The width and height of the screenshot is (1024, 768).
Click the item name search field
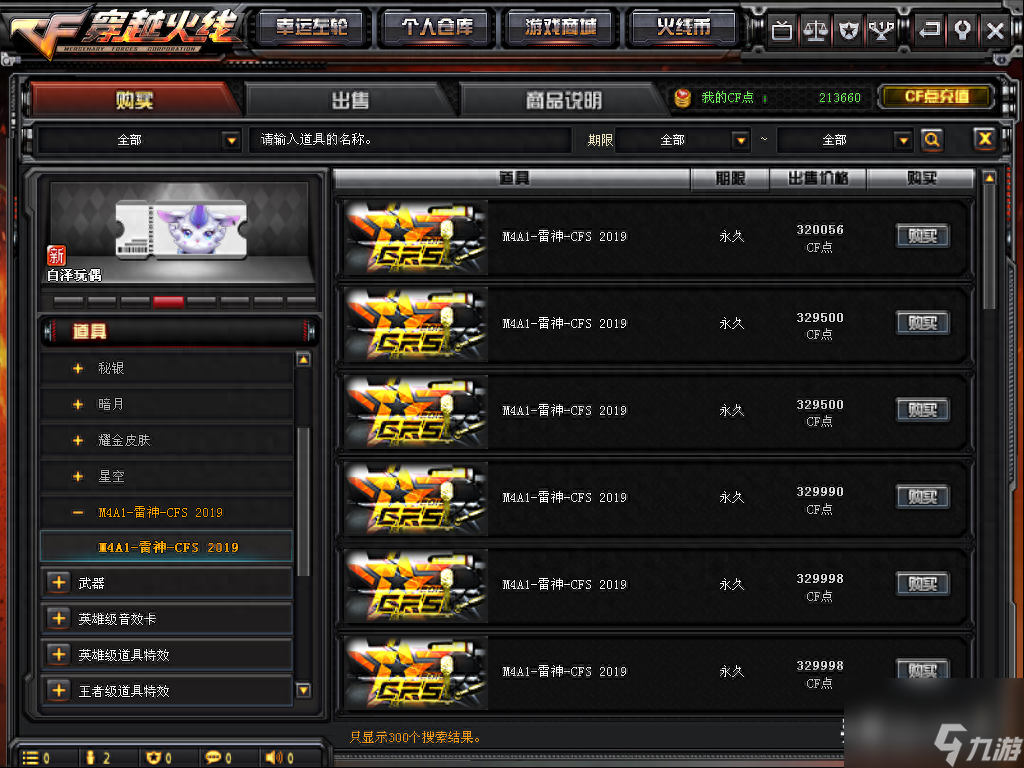pos(409,140)
